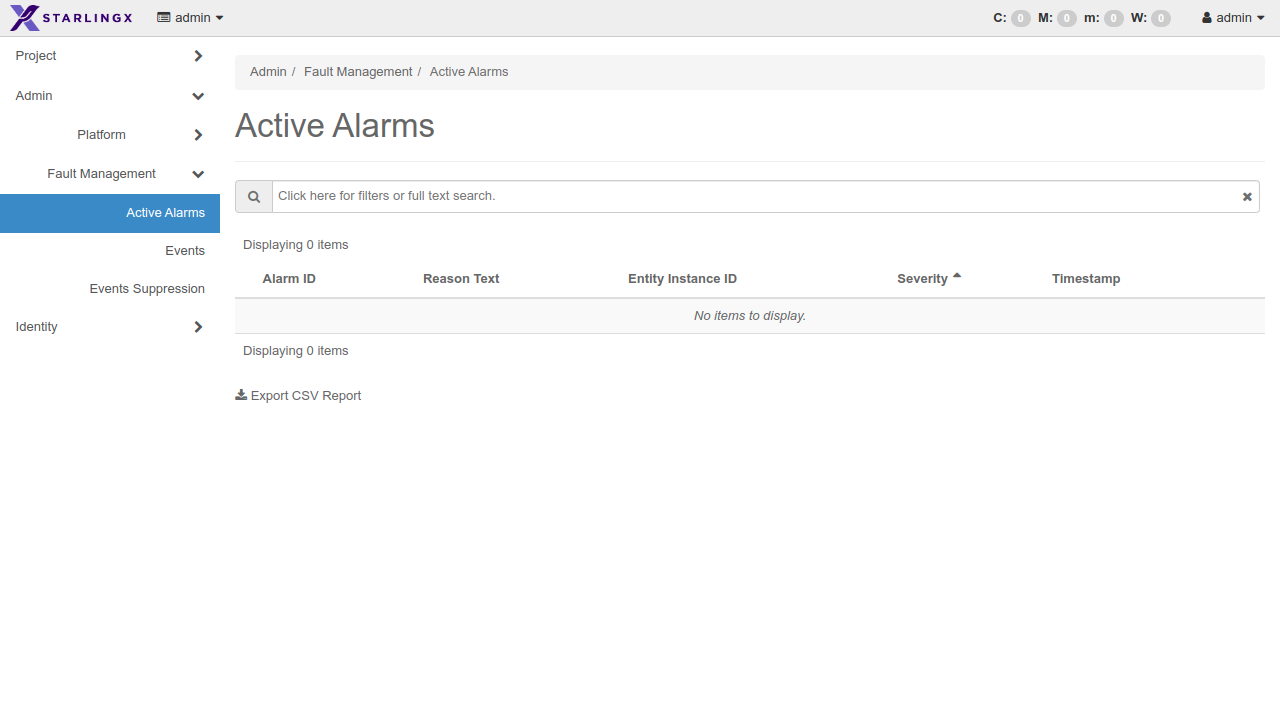Click the critical alarm counter labeled C
Screen dimensions: 1280x720
coord(1019,18)
